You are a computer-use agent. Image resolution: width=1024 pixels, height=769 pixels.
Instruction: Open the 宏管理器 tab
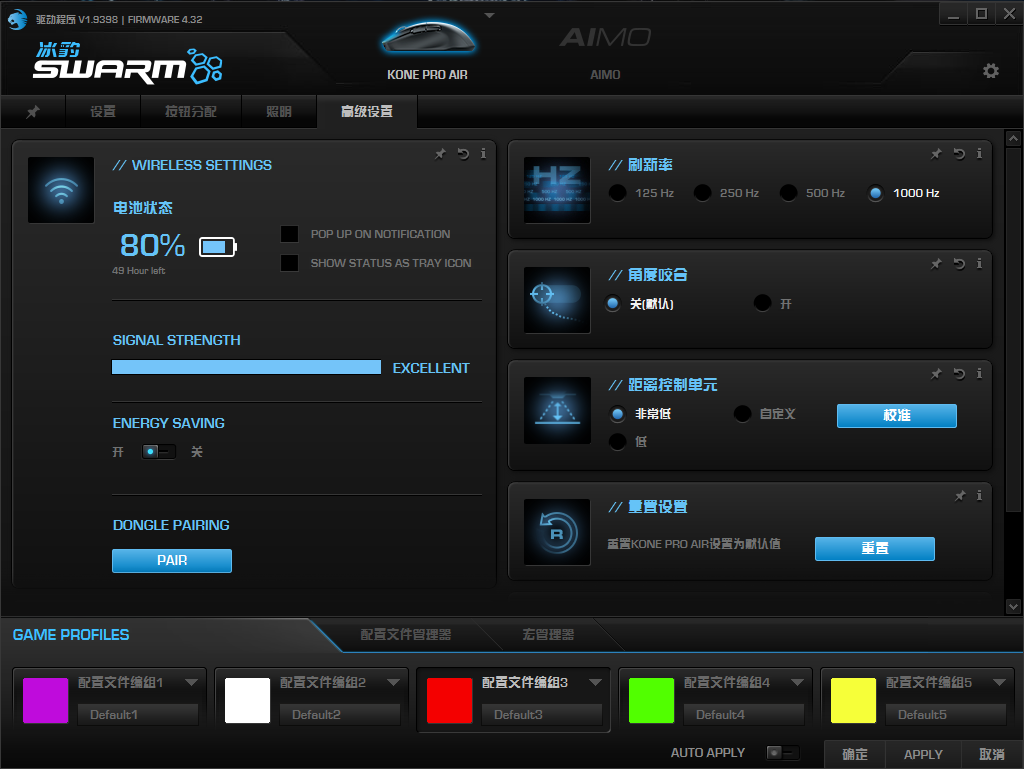click(x=548, y=635)
